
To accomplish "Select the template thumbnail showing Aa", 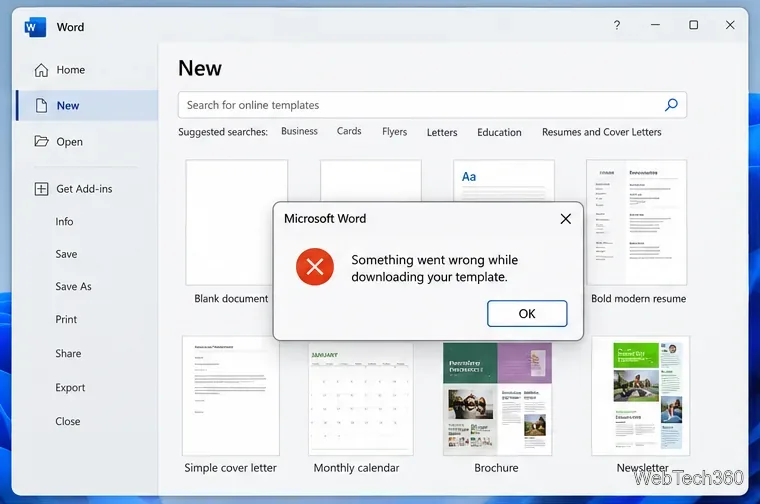I will (x=504, y=180).
